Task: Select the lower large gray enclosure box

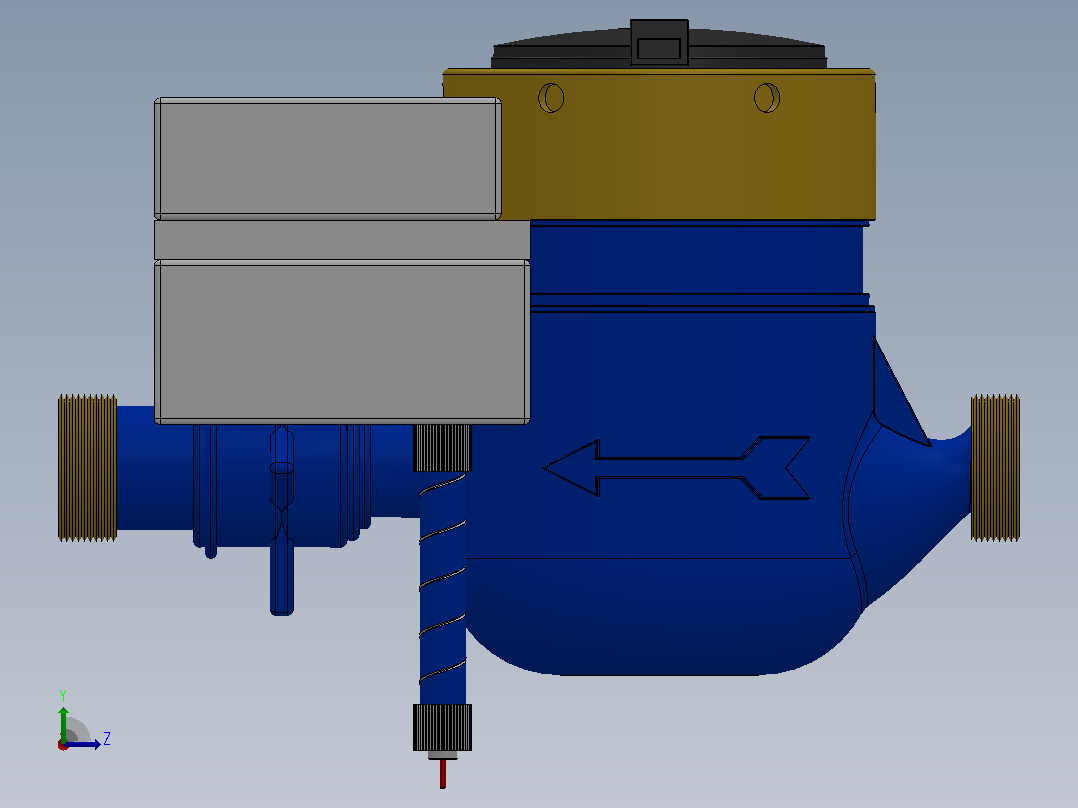Action: (342, 342)
